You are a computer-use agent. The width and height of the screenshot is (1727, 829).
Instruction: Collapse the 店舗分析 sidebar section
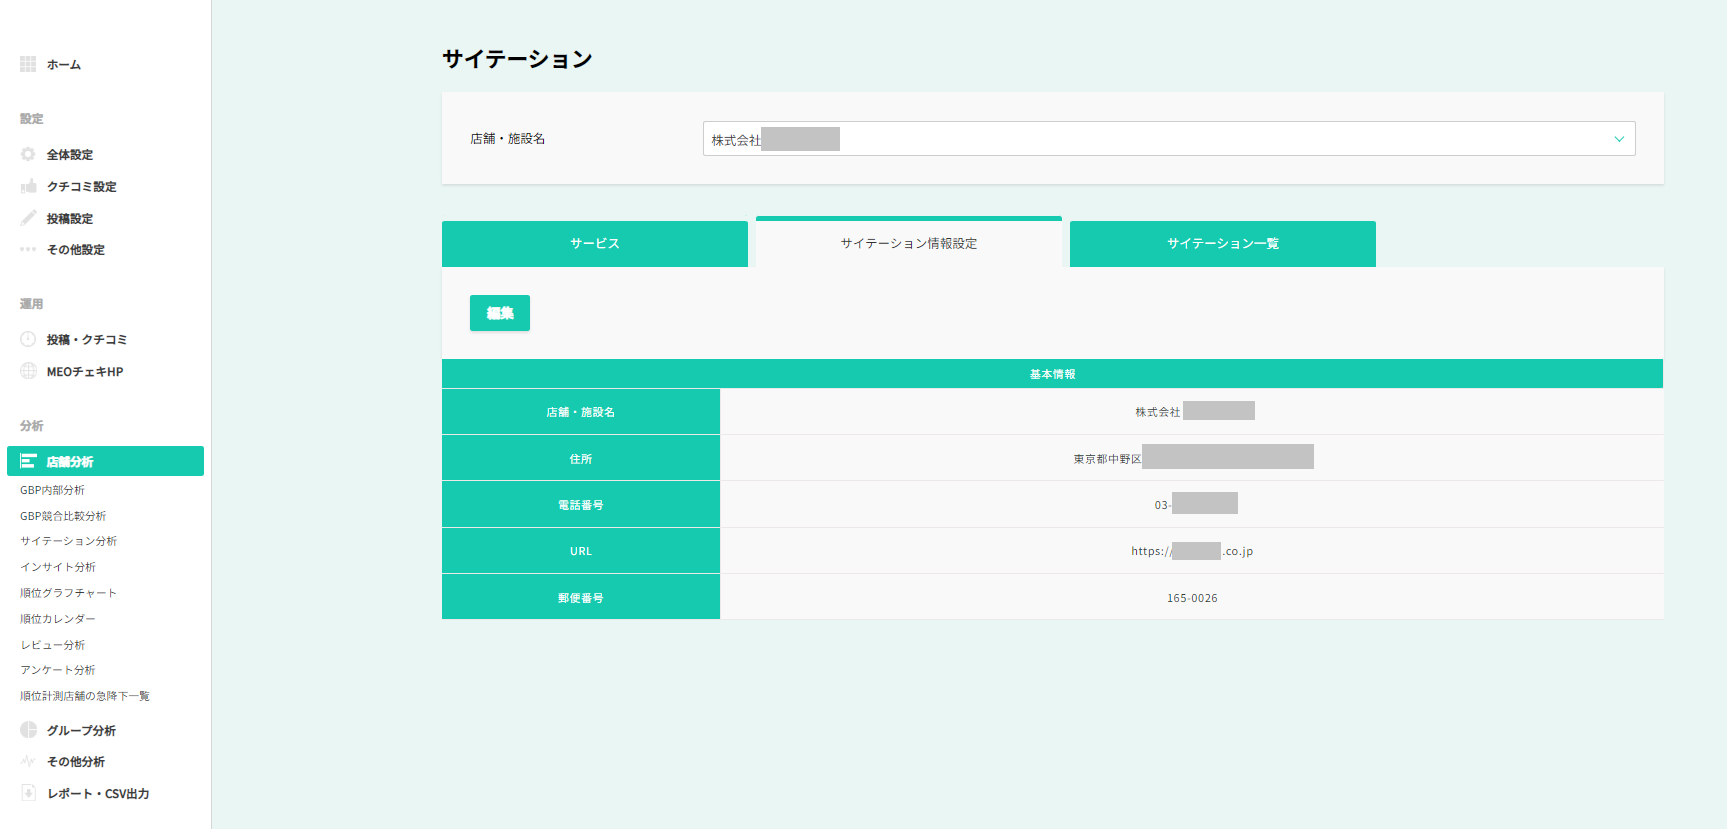click(x=105, y=461)
